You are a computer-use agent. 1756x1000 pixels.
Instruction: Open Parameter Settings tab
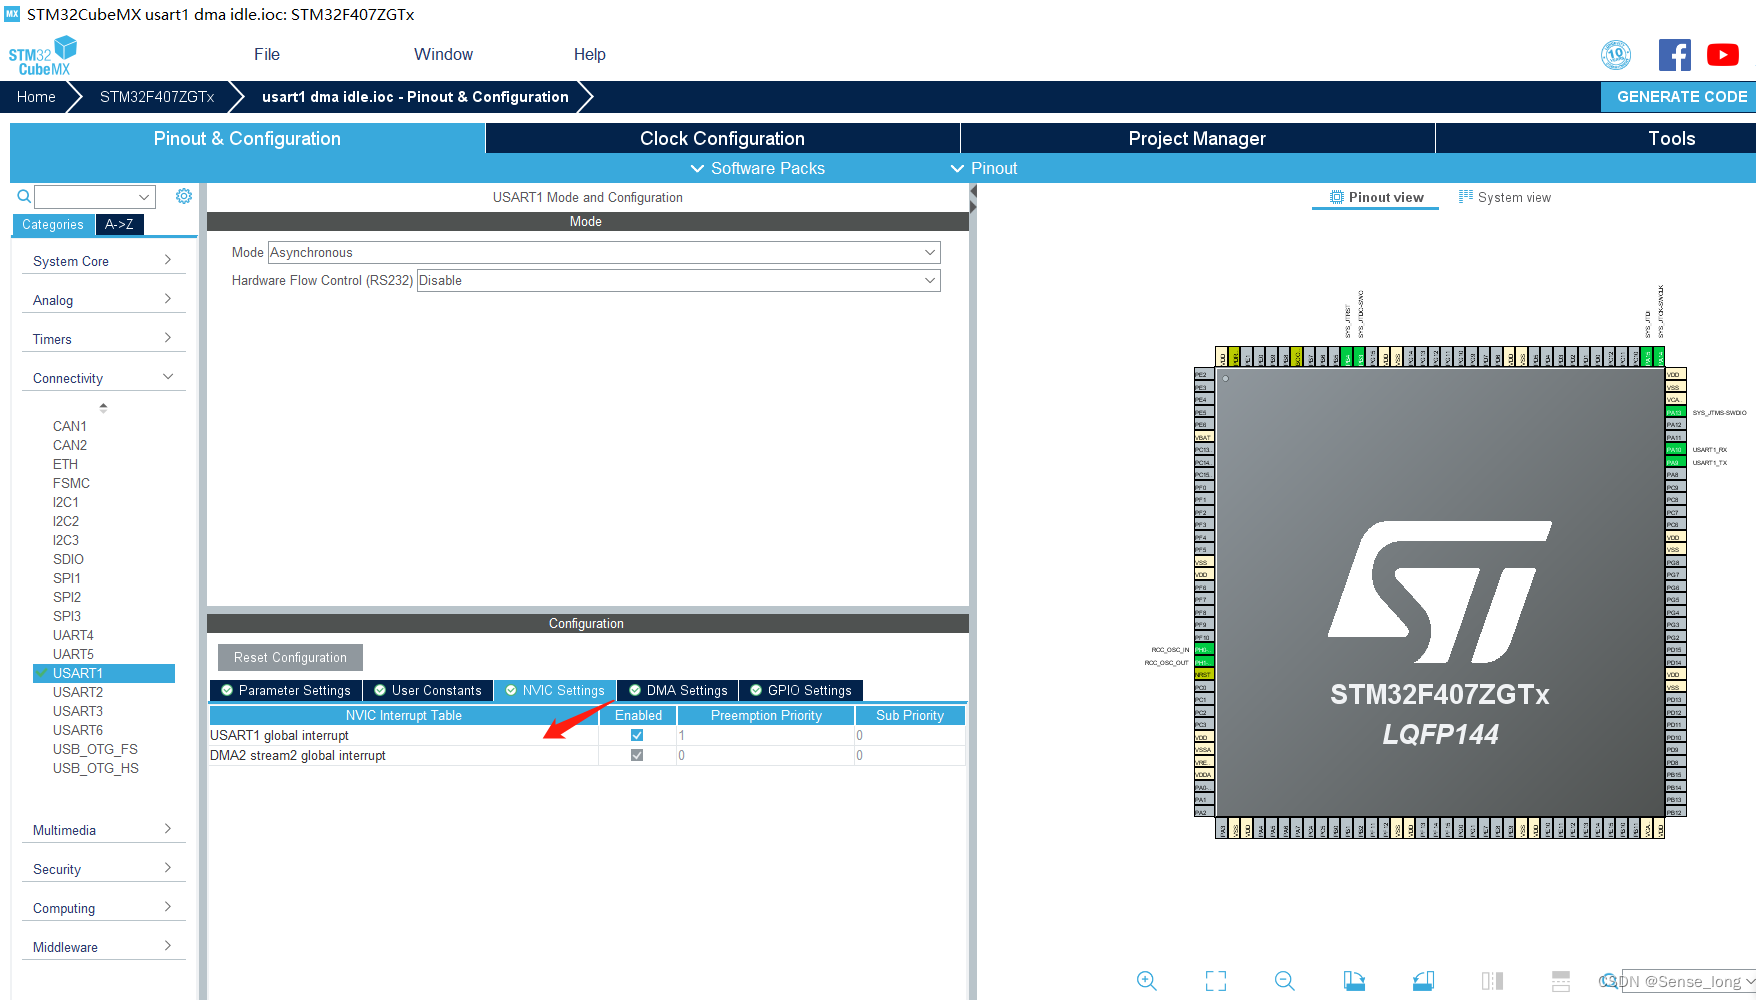285,690
